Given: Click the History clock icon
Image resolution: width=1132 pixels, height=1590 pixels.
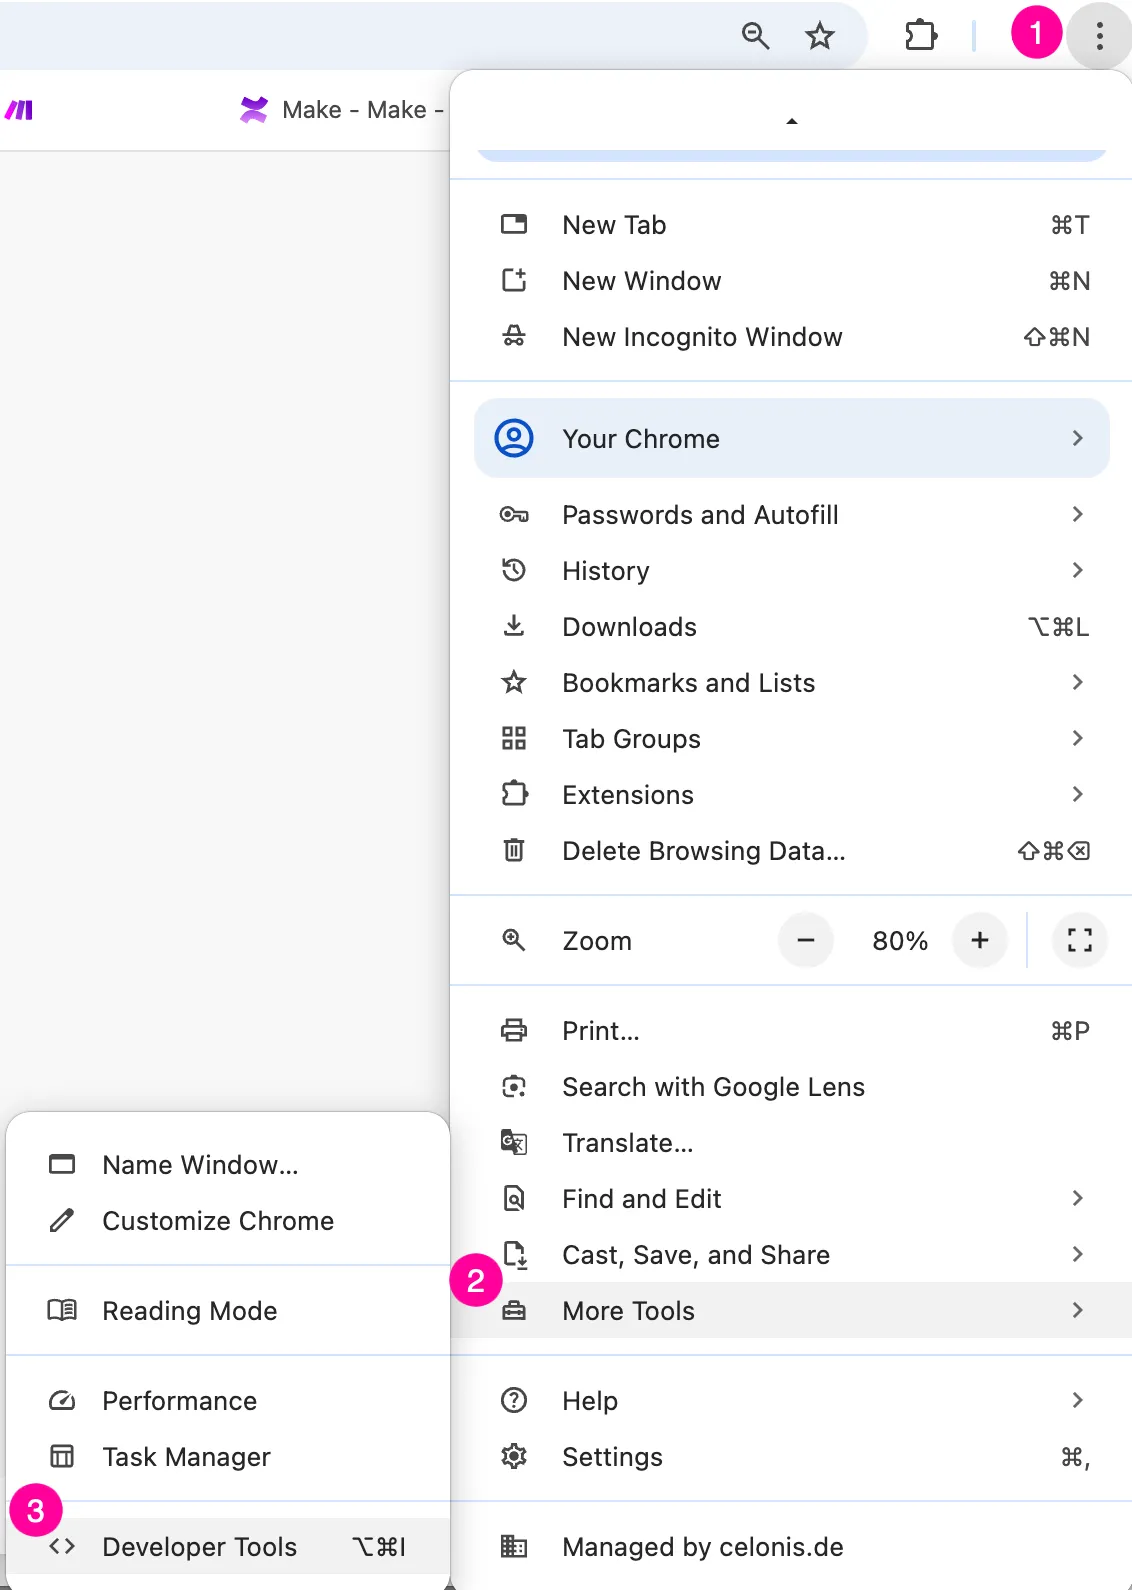Looking at the screenshot, I should click(514, 570).
